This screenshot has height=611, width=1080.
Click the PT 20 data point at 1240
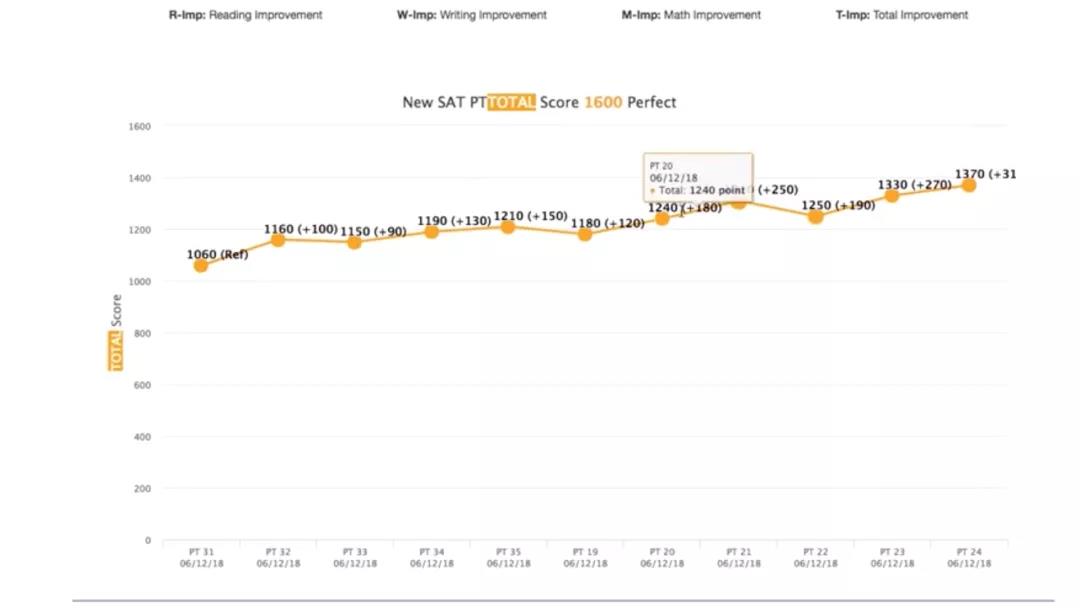pos(662,218)
